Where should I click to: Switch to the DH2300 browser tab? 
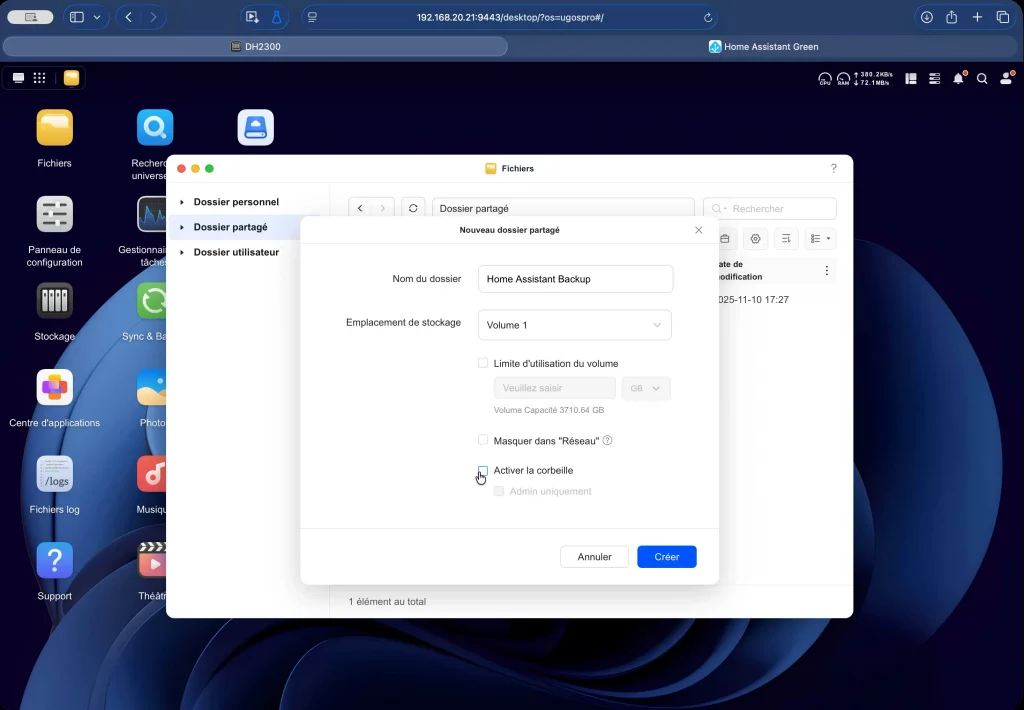[x=255, y=47]
